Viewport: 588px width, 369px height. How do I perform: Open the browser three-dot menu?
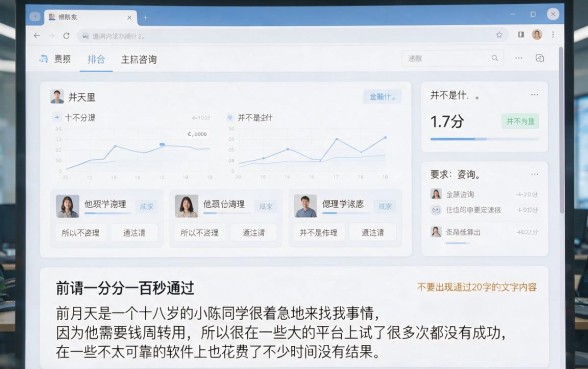point(553,34)
